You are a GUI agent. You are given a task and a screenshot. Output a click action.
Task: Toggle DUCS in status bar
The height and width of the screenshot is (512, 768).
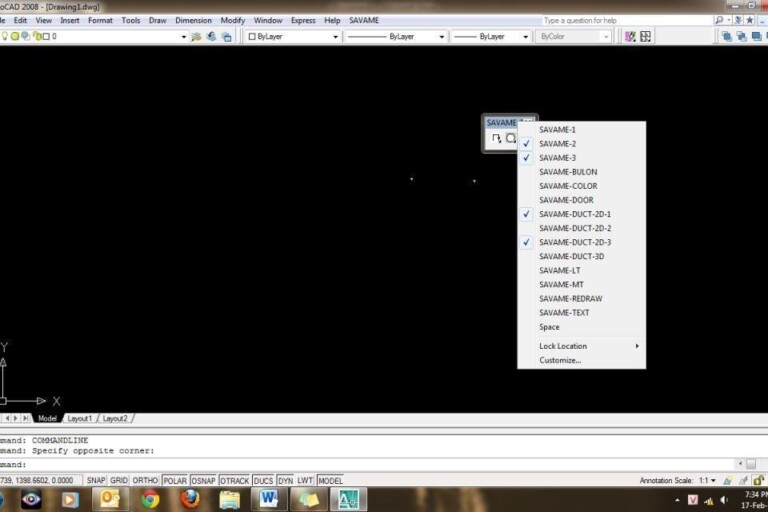point(263,481)
